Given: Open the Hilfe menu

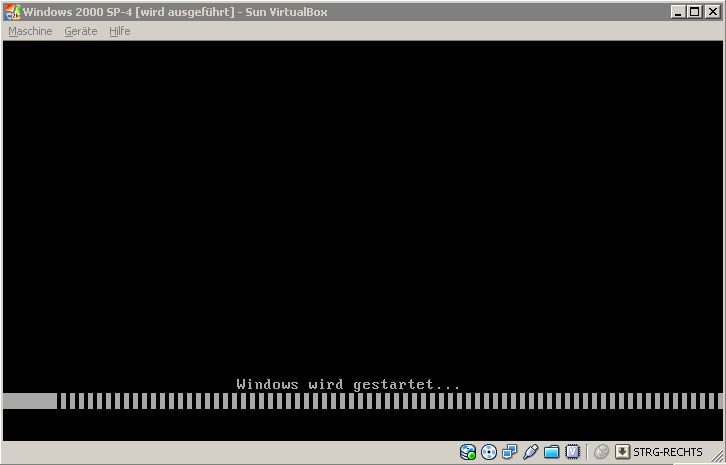Looking at the screenshot, I should pos(120,31).
